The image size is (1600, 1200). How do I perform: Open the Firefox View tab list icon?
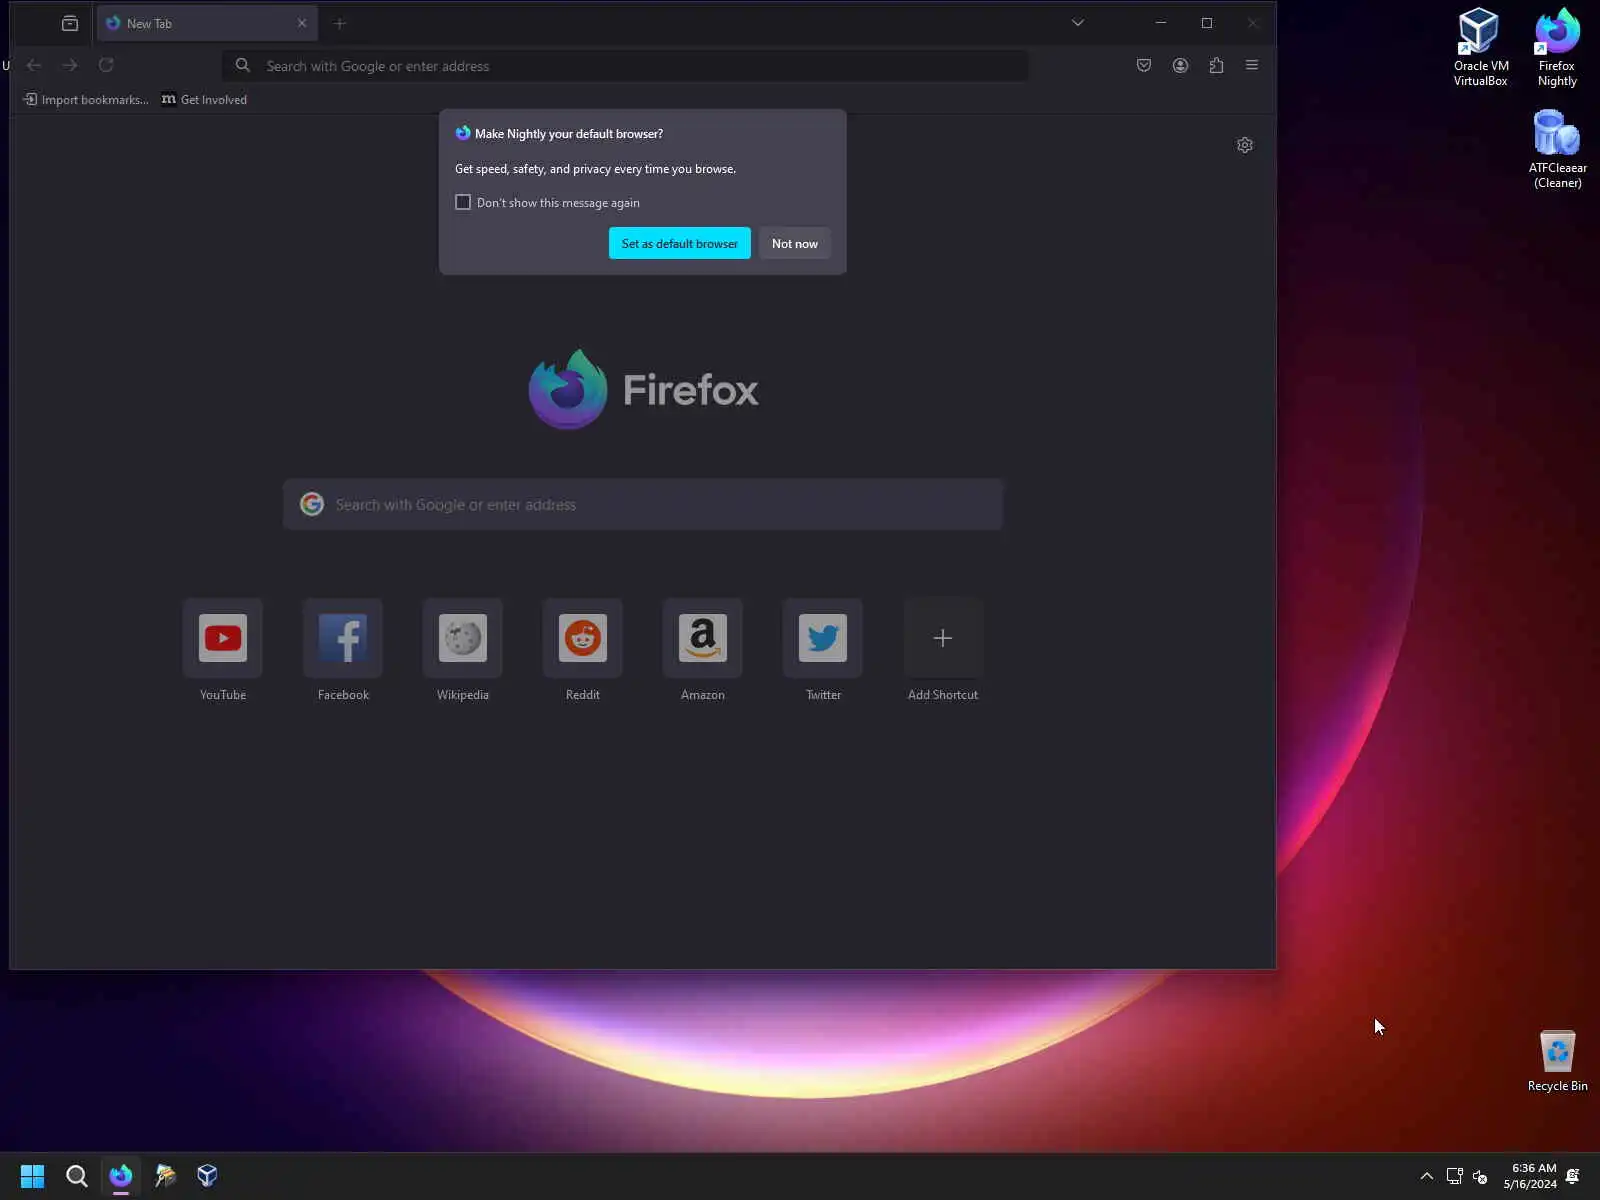point(70,23)
